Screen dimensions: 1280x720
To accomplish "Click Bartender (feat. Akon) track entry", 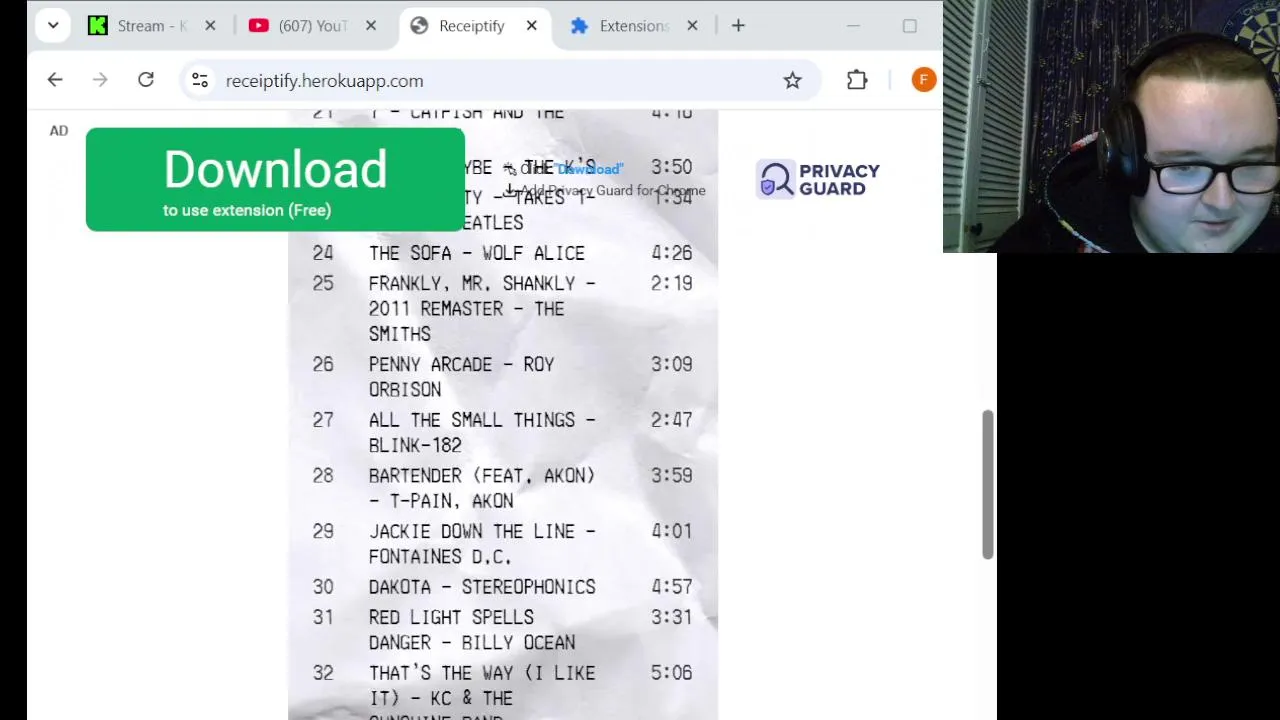I will pos(482,488).
